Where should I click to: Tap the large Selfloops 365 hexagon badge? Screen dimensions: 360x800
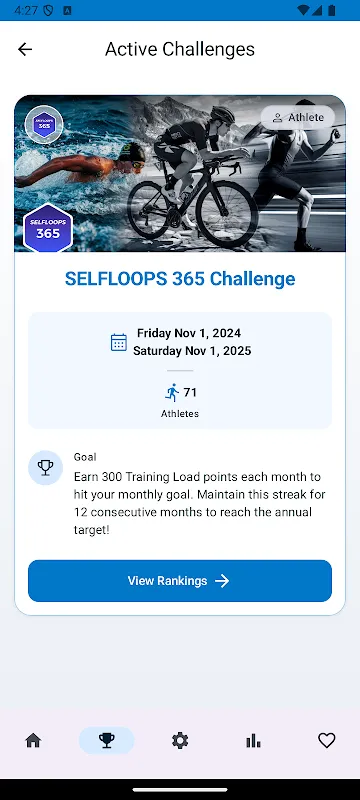[48, 228]
